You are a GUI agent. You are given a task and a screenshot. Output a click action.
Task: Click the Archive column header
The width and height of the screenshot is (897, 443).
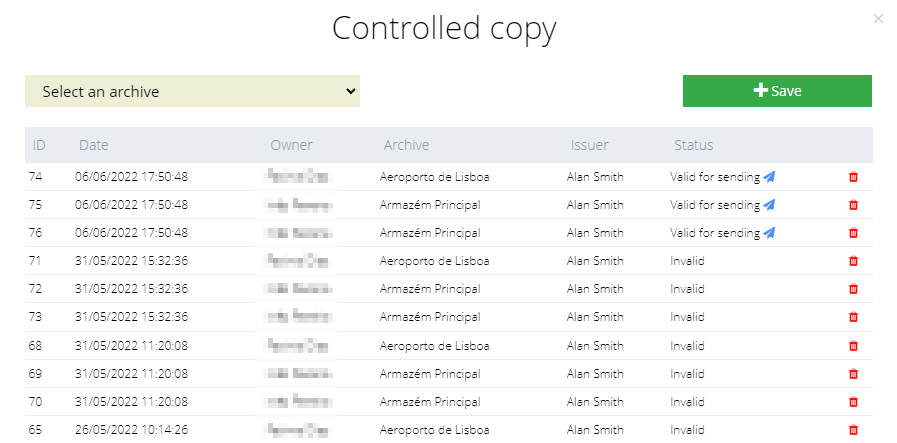coord(406,145)
